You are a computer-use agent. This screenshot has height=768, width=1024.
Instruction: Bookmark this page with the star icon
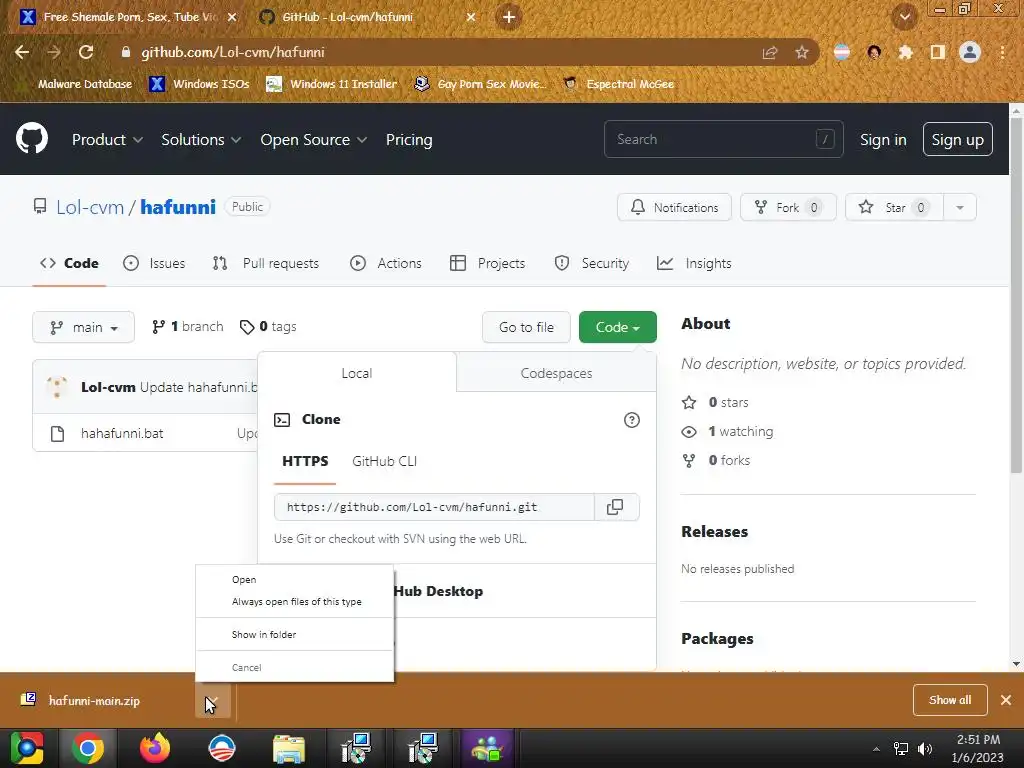tap(801, 52)
